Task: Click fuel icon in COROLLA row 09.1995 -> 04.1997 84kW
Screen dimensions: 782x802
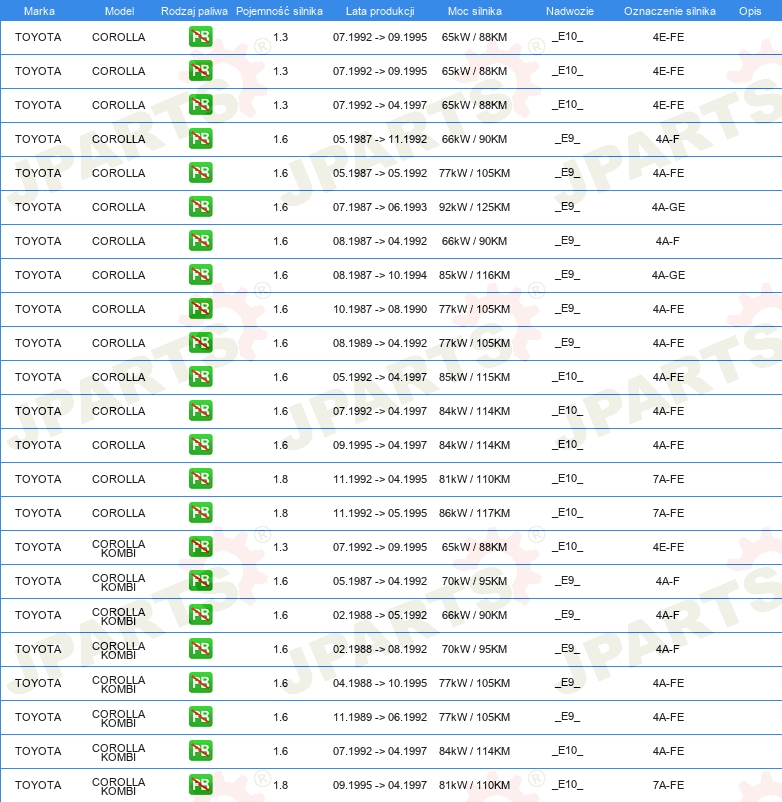Action: pos(200,445)
